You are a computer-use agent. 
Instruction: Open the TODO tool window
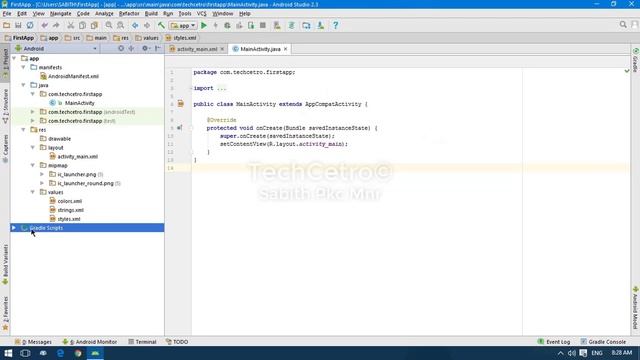pos(177,342)
